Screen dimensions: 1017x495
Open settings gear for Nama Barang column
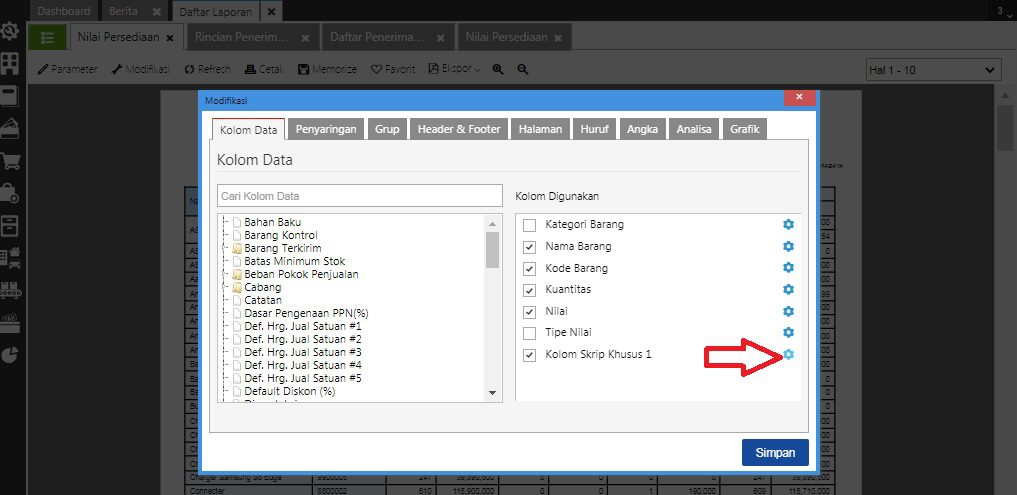point(788,247)
